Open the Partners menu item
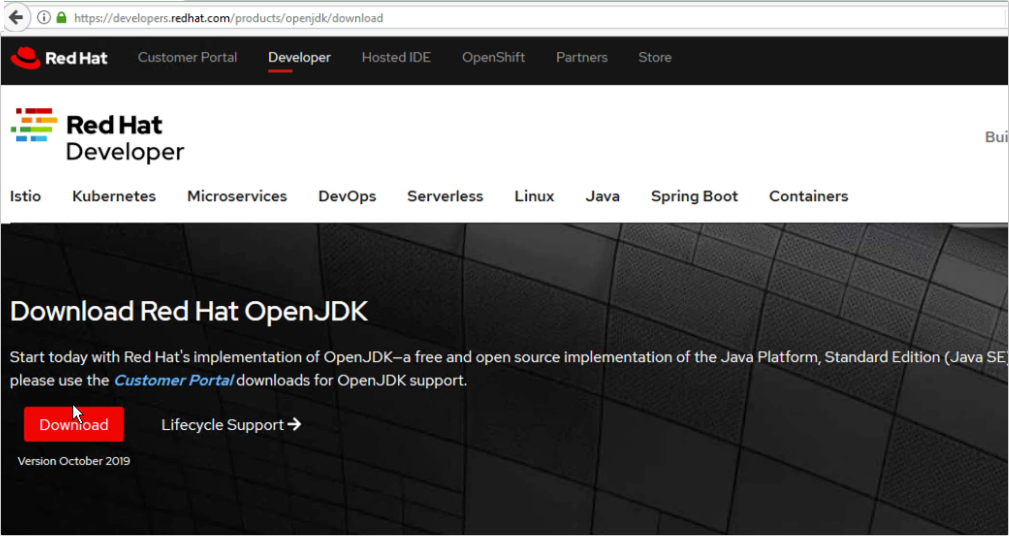 pos(582,57)
